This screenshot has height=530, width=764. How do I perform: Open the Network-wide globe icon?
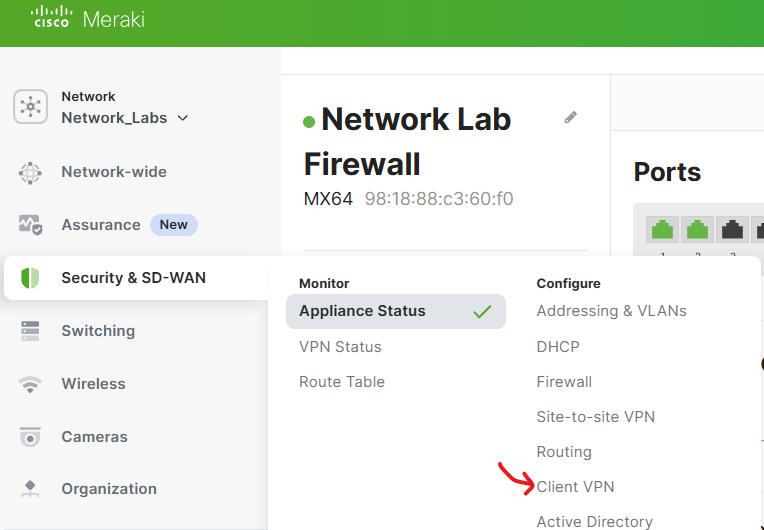(x=30, y=172)
